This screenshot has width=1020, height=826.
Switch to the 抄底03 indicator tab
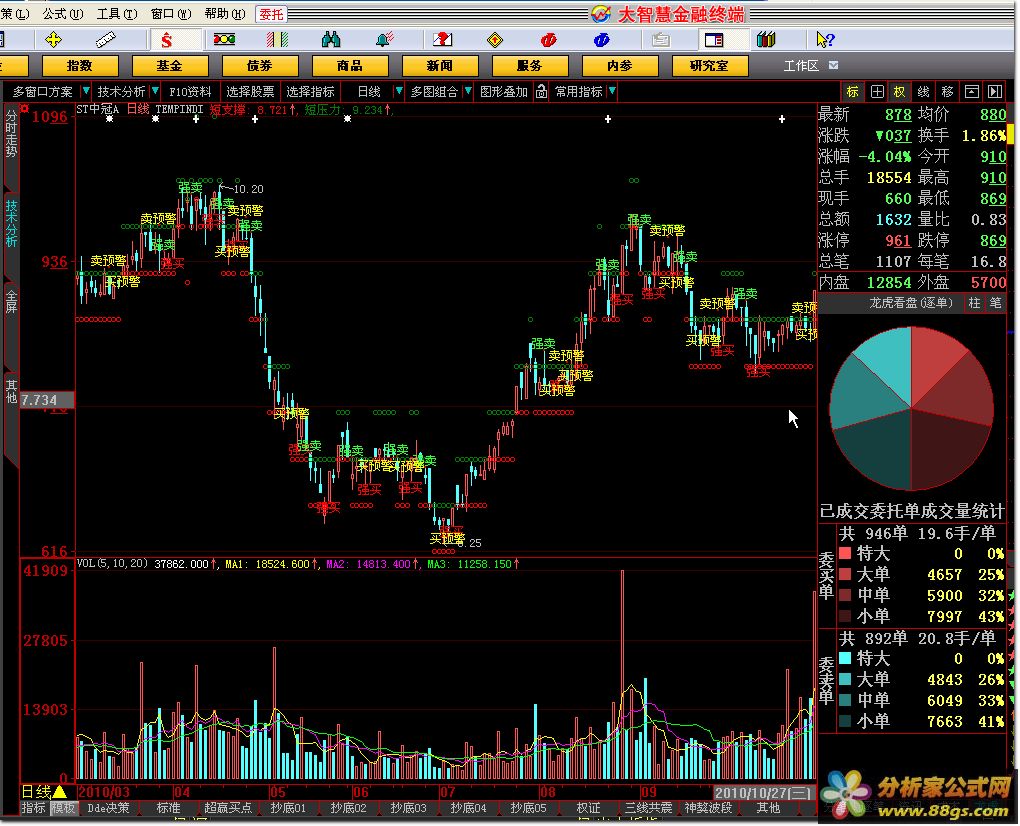(x=408, y=808)
